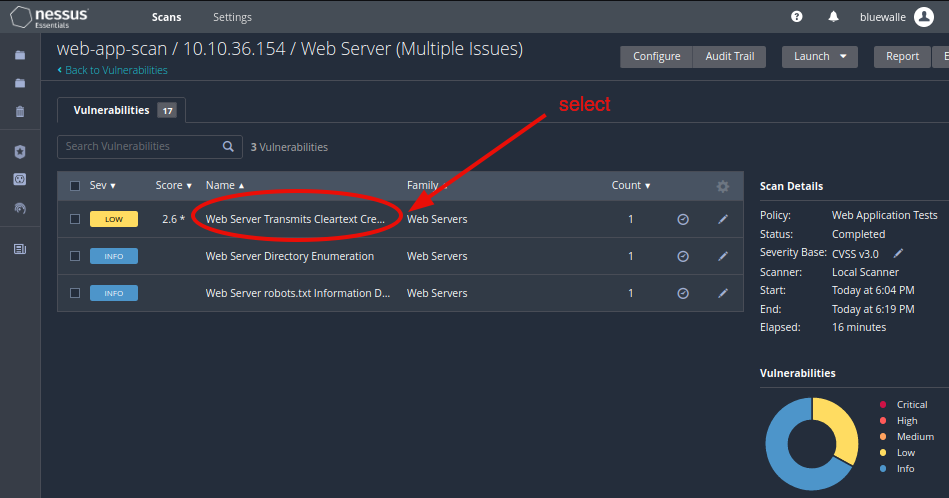This screenshot has width=949, height=498.
Task: Click the CVSS v3.0 severity base value
Action: coord(855,254)
